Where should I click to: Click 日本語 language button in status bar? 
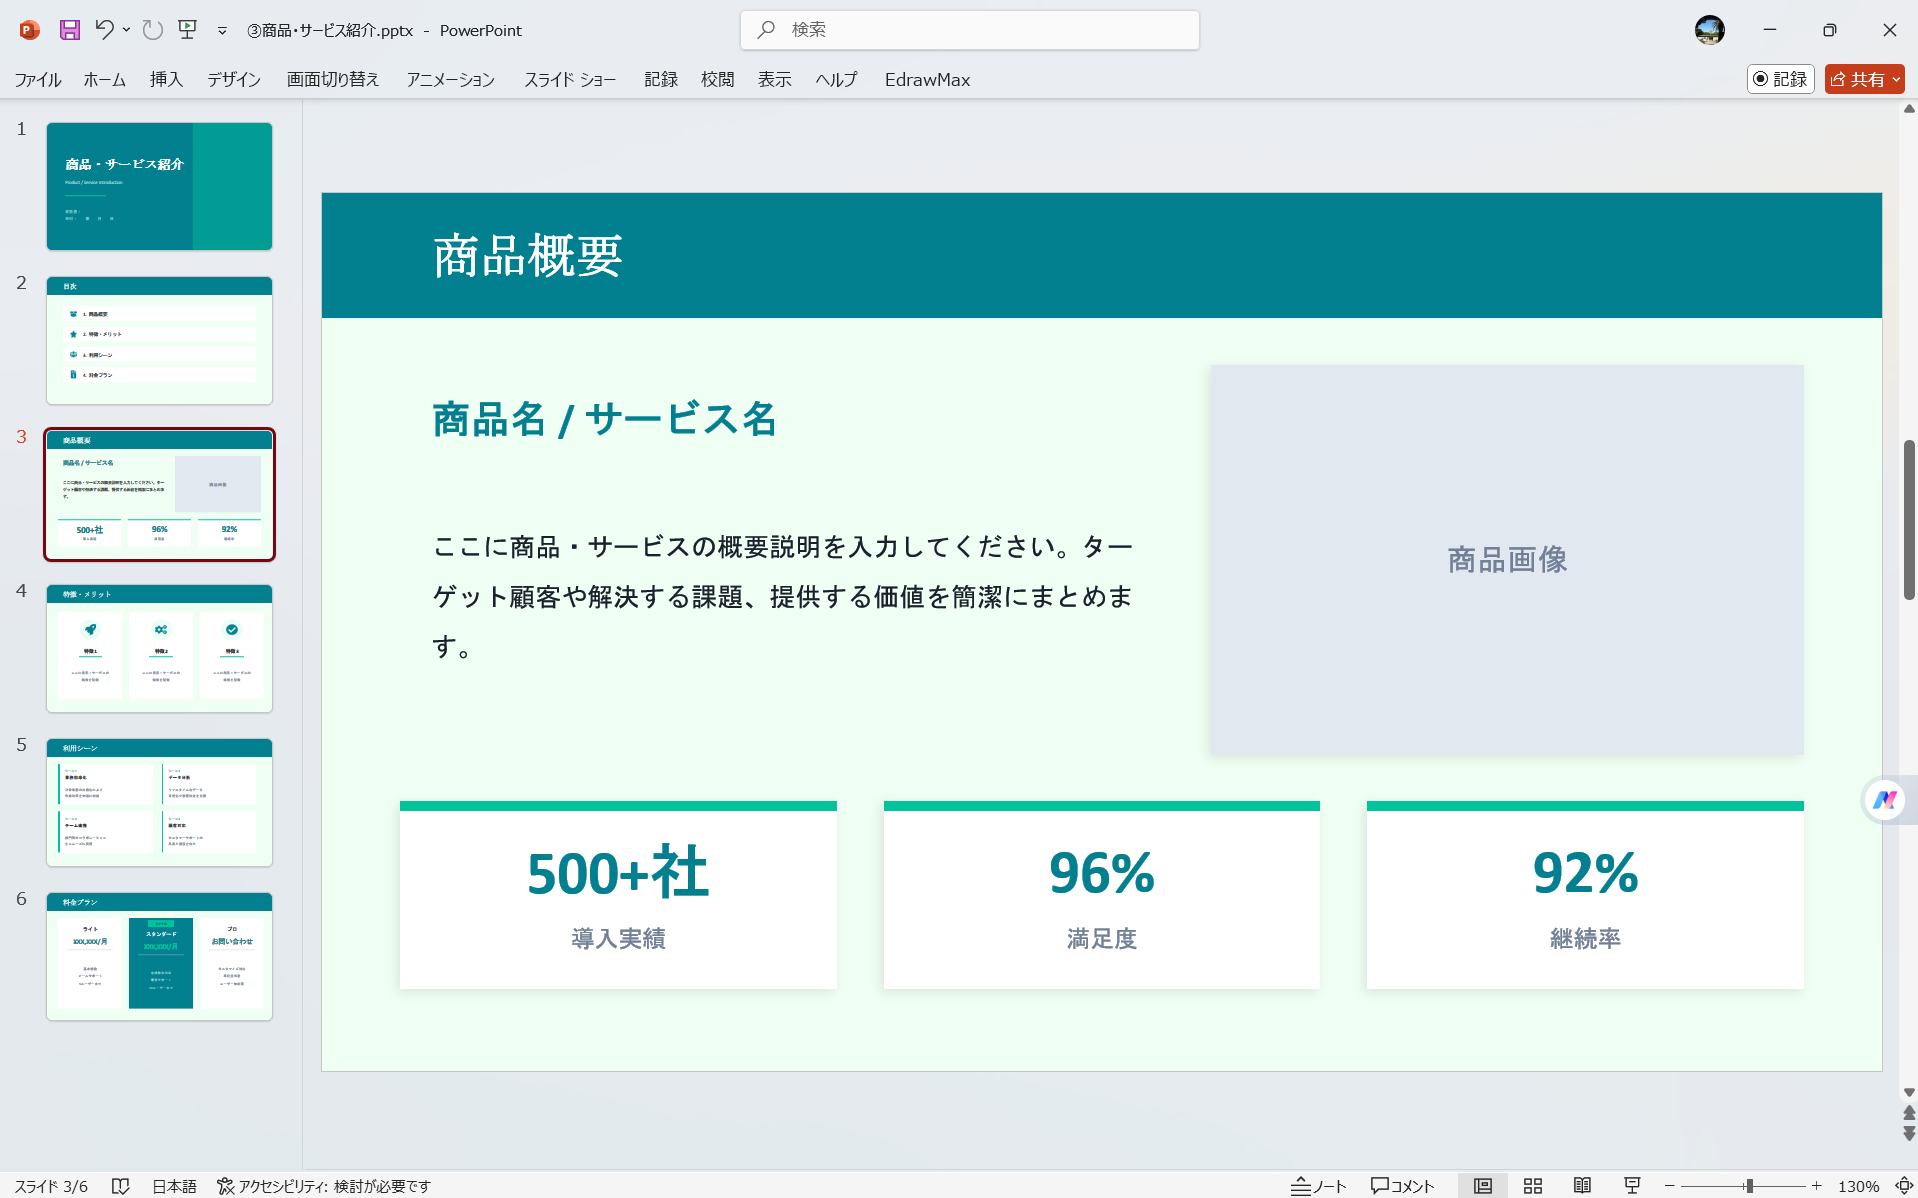(173, 1186)
